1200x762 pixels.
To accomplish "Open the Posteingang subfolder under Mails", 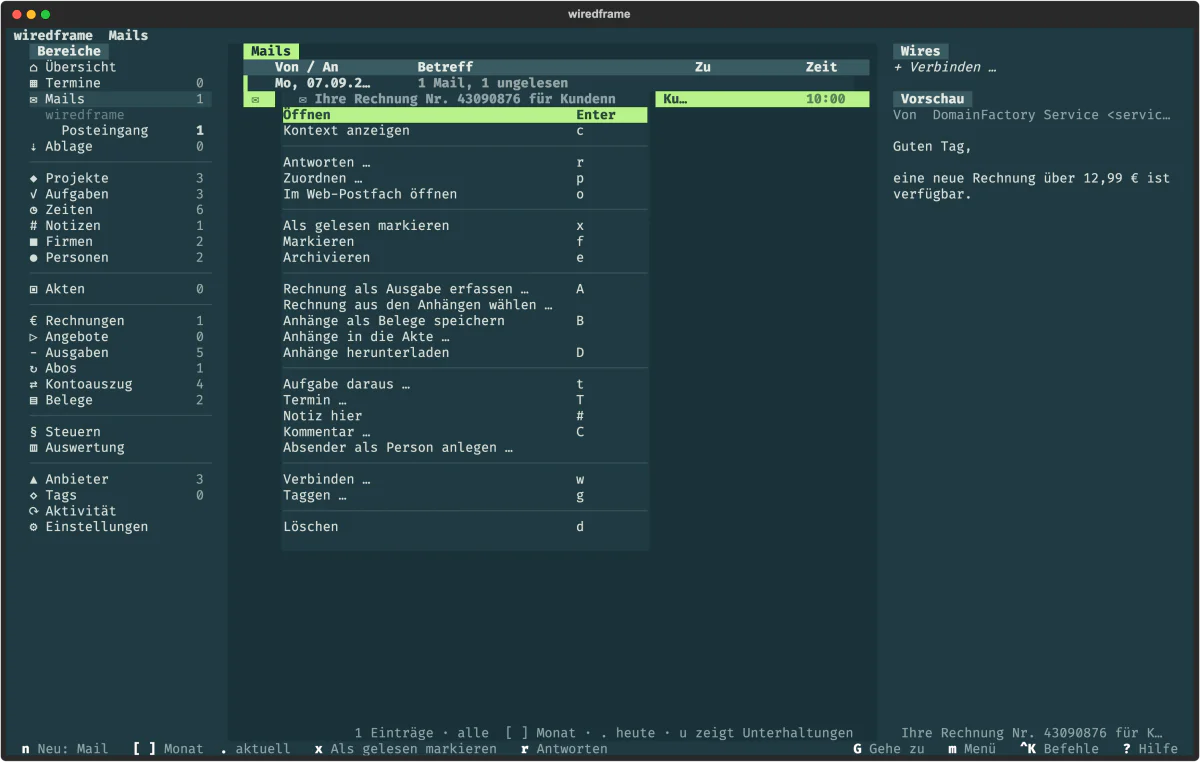I will 105,131.
